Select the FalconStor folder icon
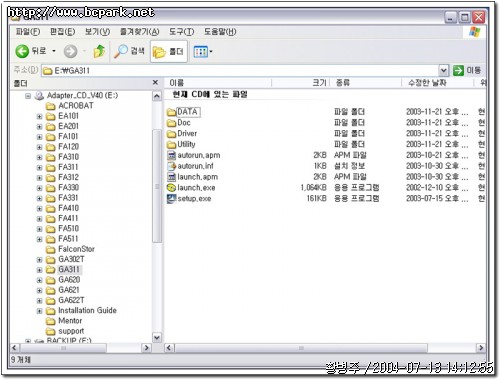The image size is (500, 380). pos(50,249)
